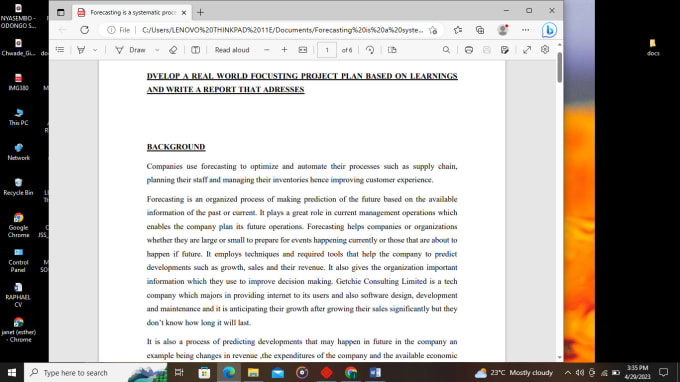Select the Erase tool
680x382 pixels.
click(173, 50)
